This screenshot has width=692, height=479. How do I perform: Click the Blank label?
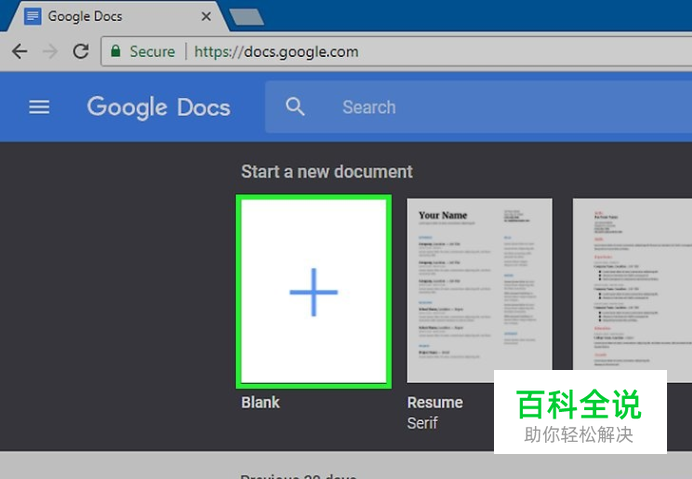[260, 402]
